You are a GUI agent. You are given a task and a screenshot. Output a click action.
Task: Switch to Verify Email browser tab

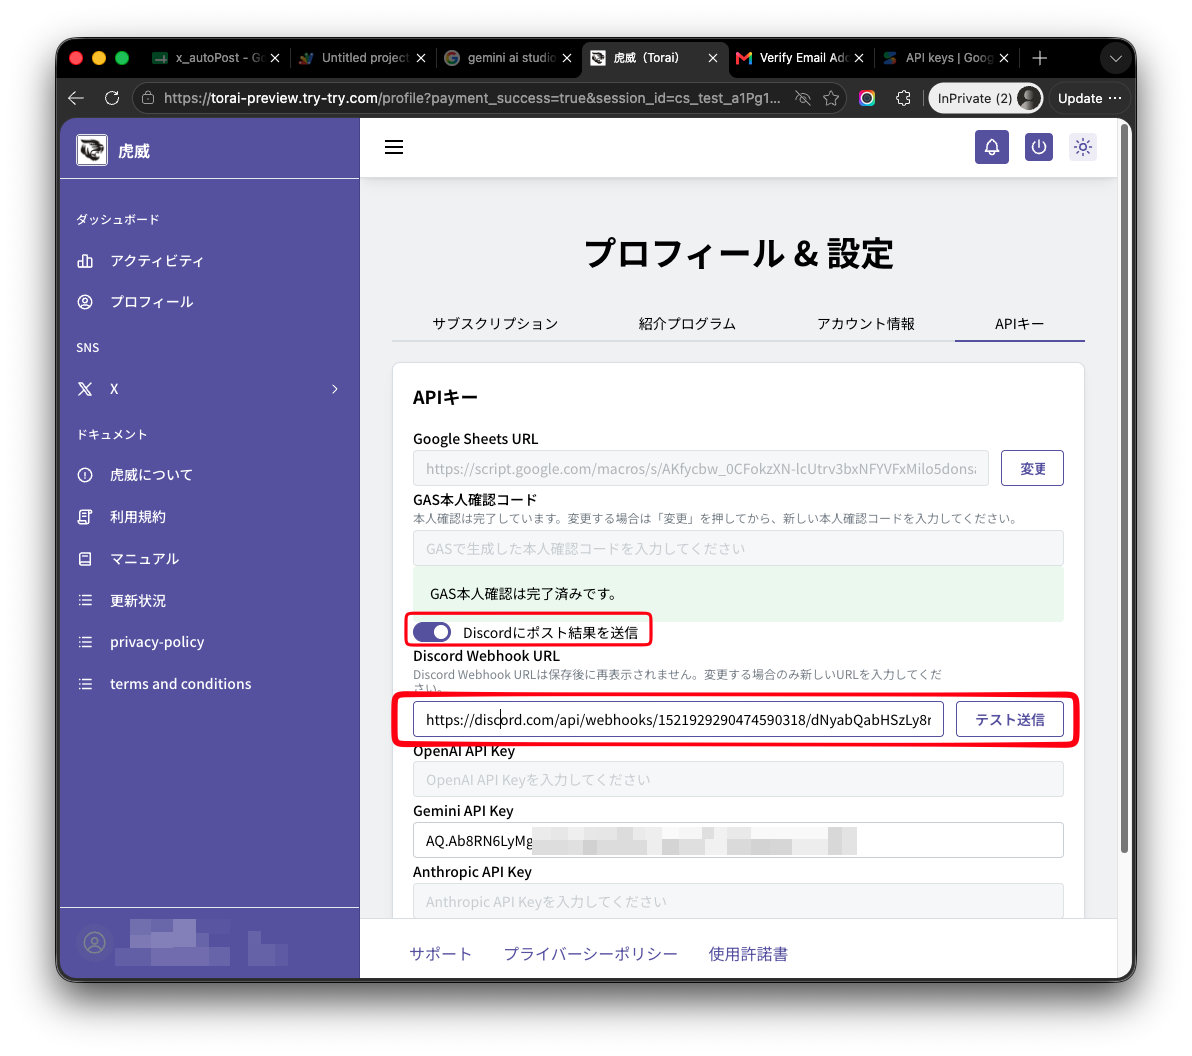(800, 58)
